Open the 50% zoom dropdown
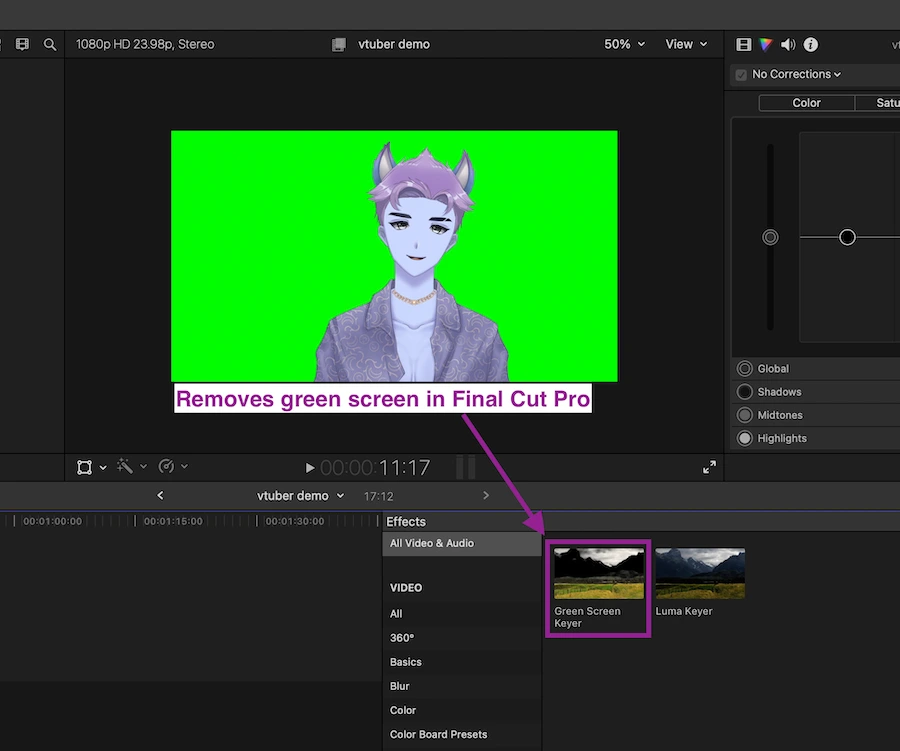Image resolution: width=900 pixels, height=751 pixels. [x=624, y=44]
